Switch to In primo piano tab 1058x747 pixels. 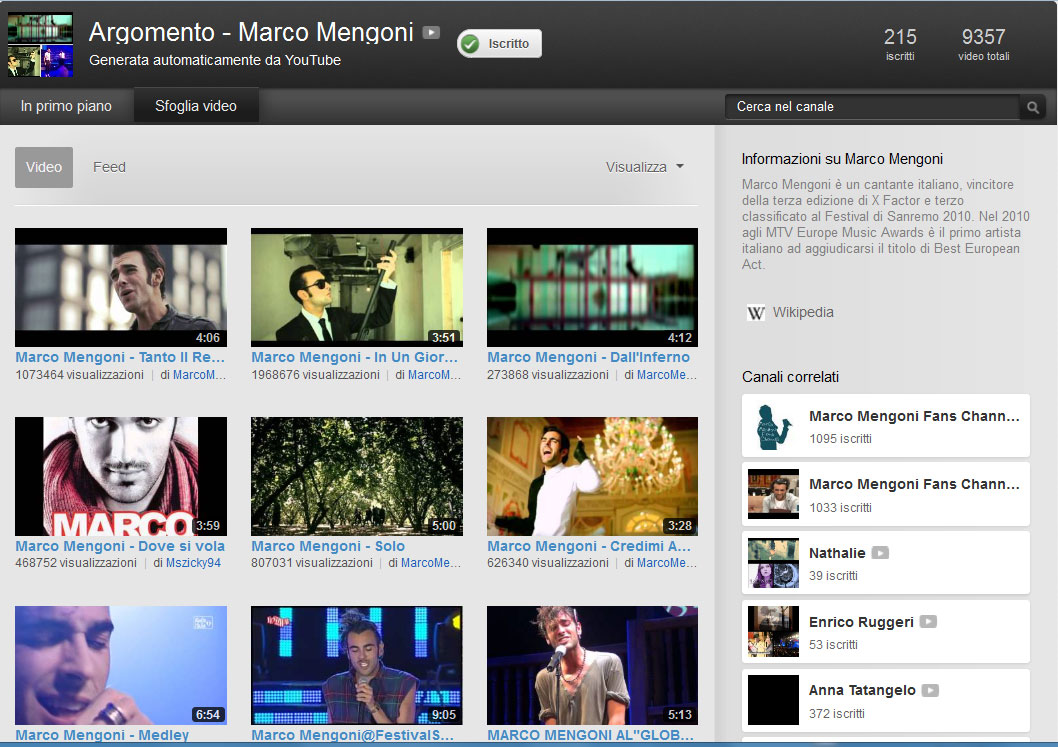pyautogui.click(x=66, y=106)
